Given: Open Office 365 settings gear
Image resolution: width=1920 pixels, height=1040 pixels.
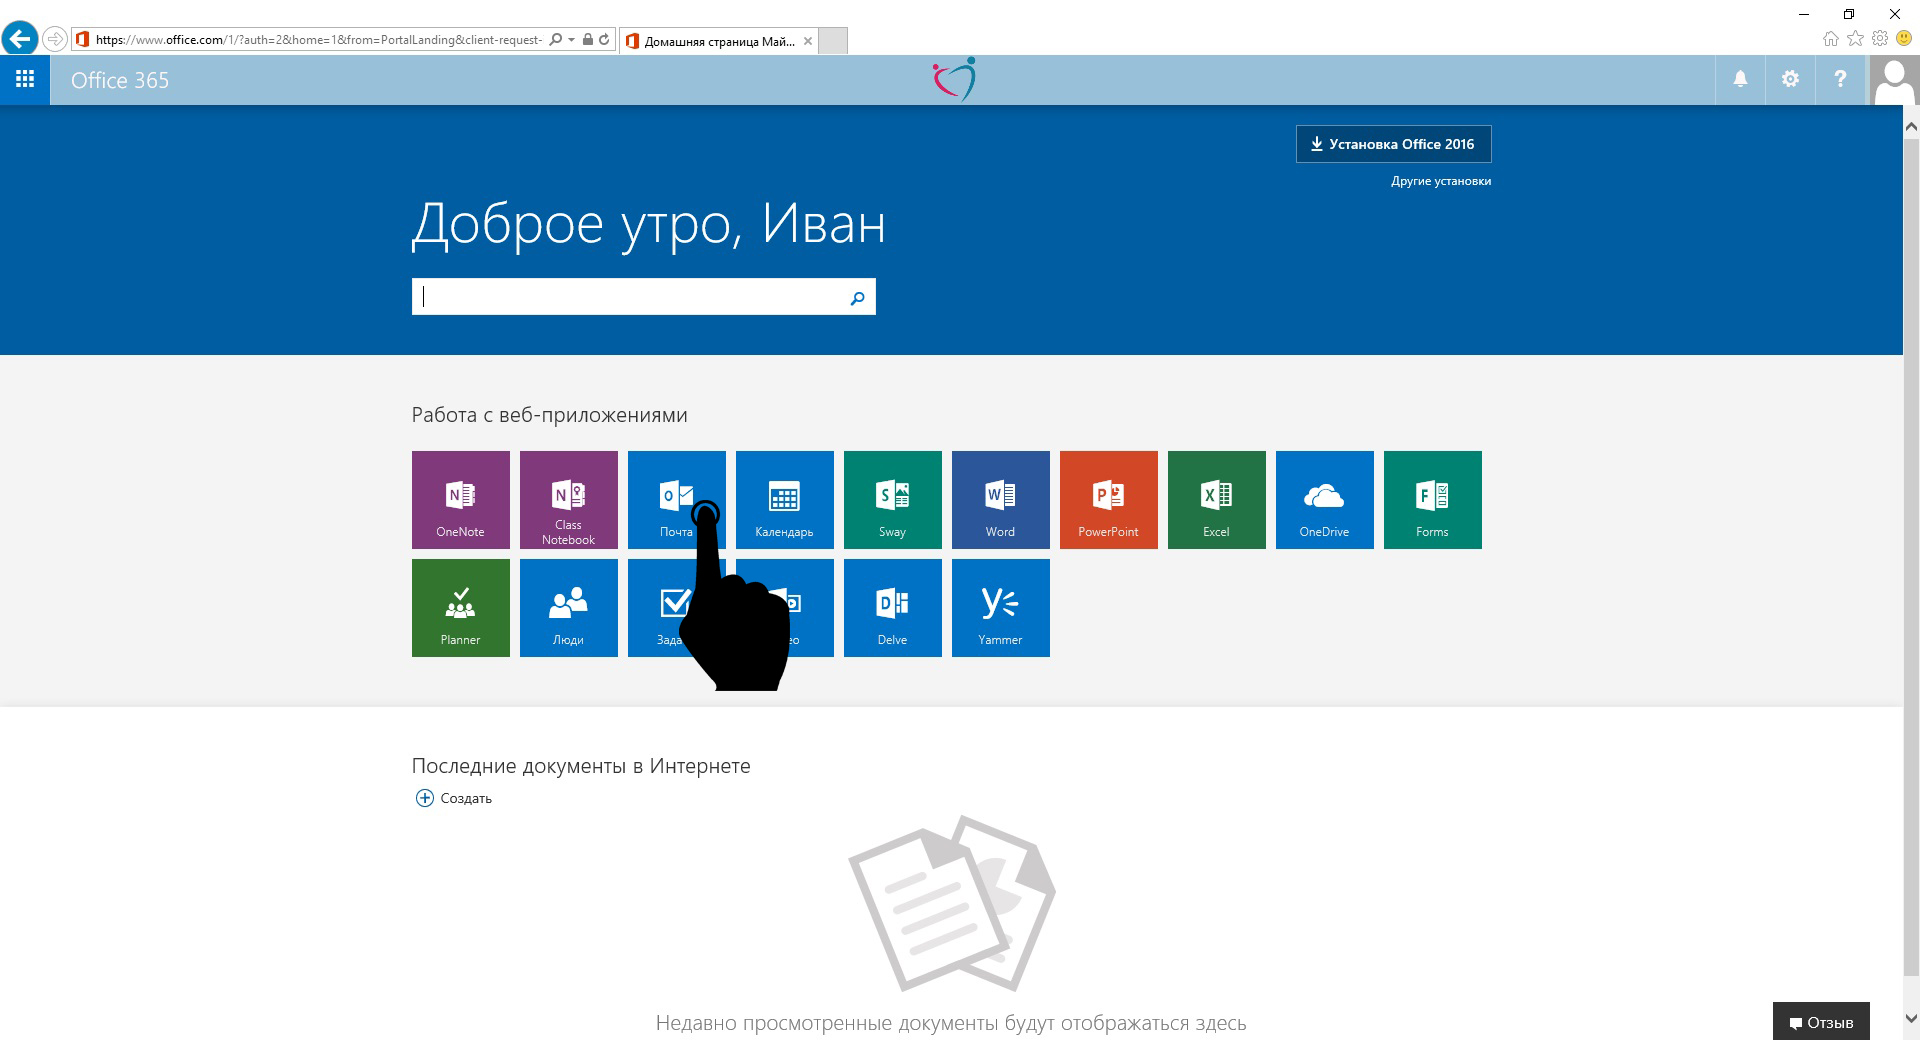Looking at the screenshot, I should 1790,79.
